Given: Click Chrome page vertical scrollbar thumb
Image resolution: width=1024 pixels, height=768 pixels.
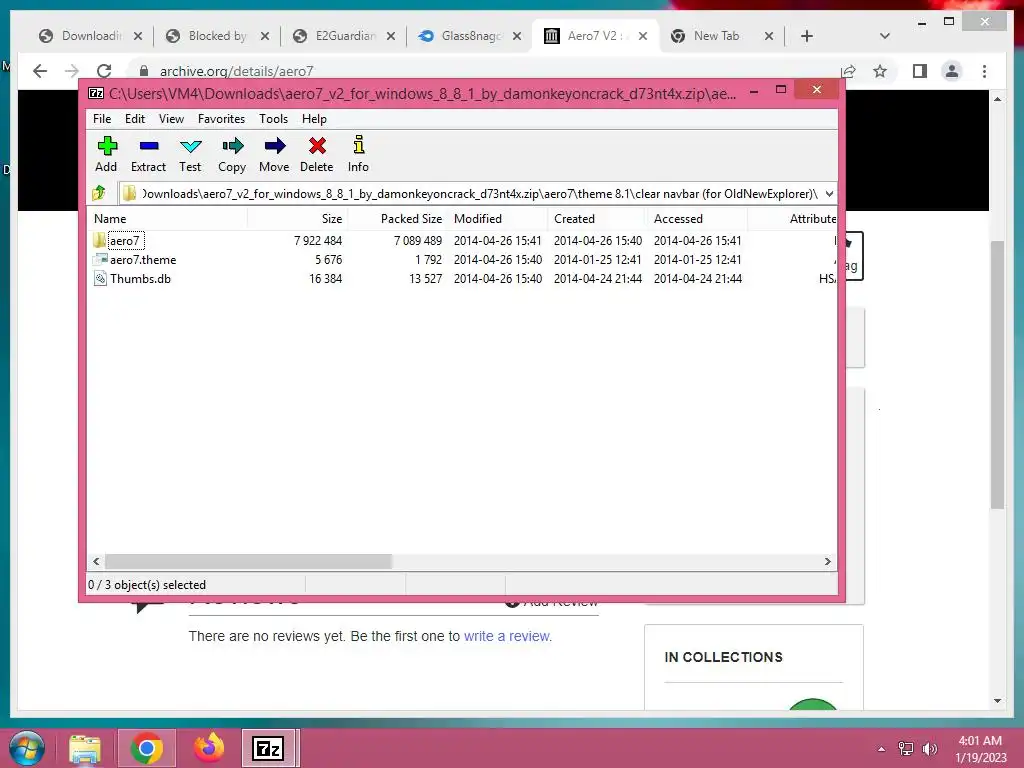Looking at the screenshot, I should coord(997,374).
